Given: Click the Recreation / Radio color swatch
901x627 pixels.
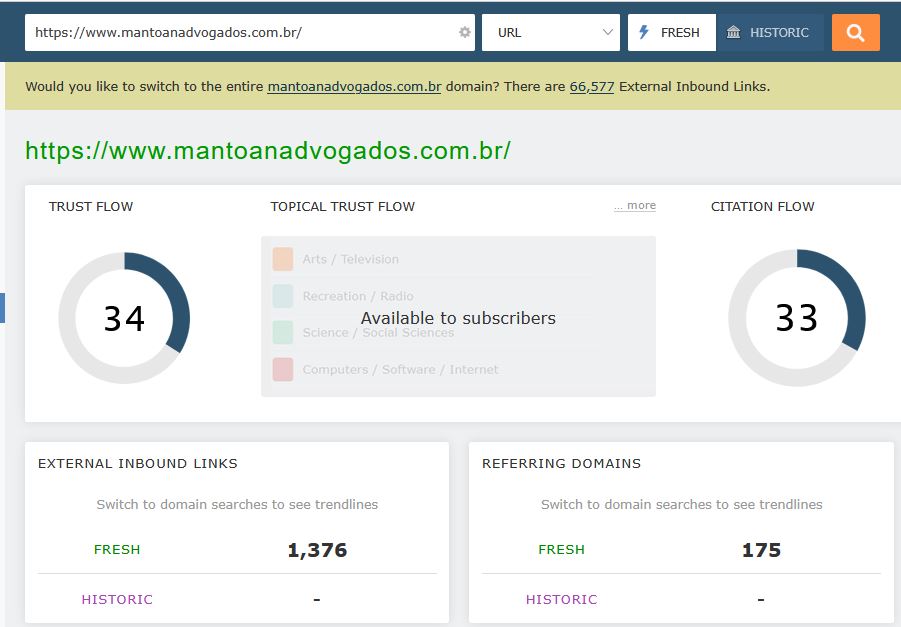Looking at the screenshot, I should [x=283, y=296].
